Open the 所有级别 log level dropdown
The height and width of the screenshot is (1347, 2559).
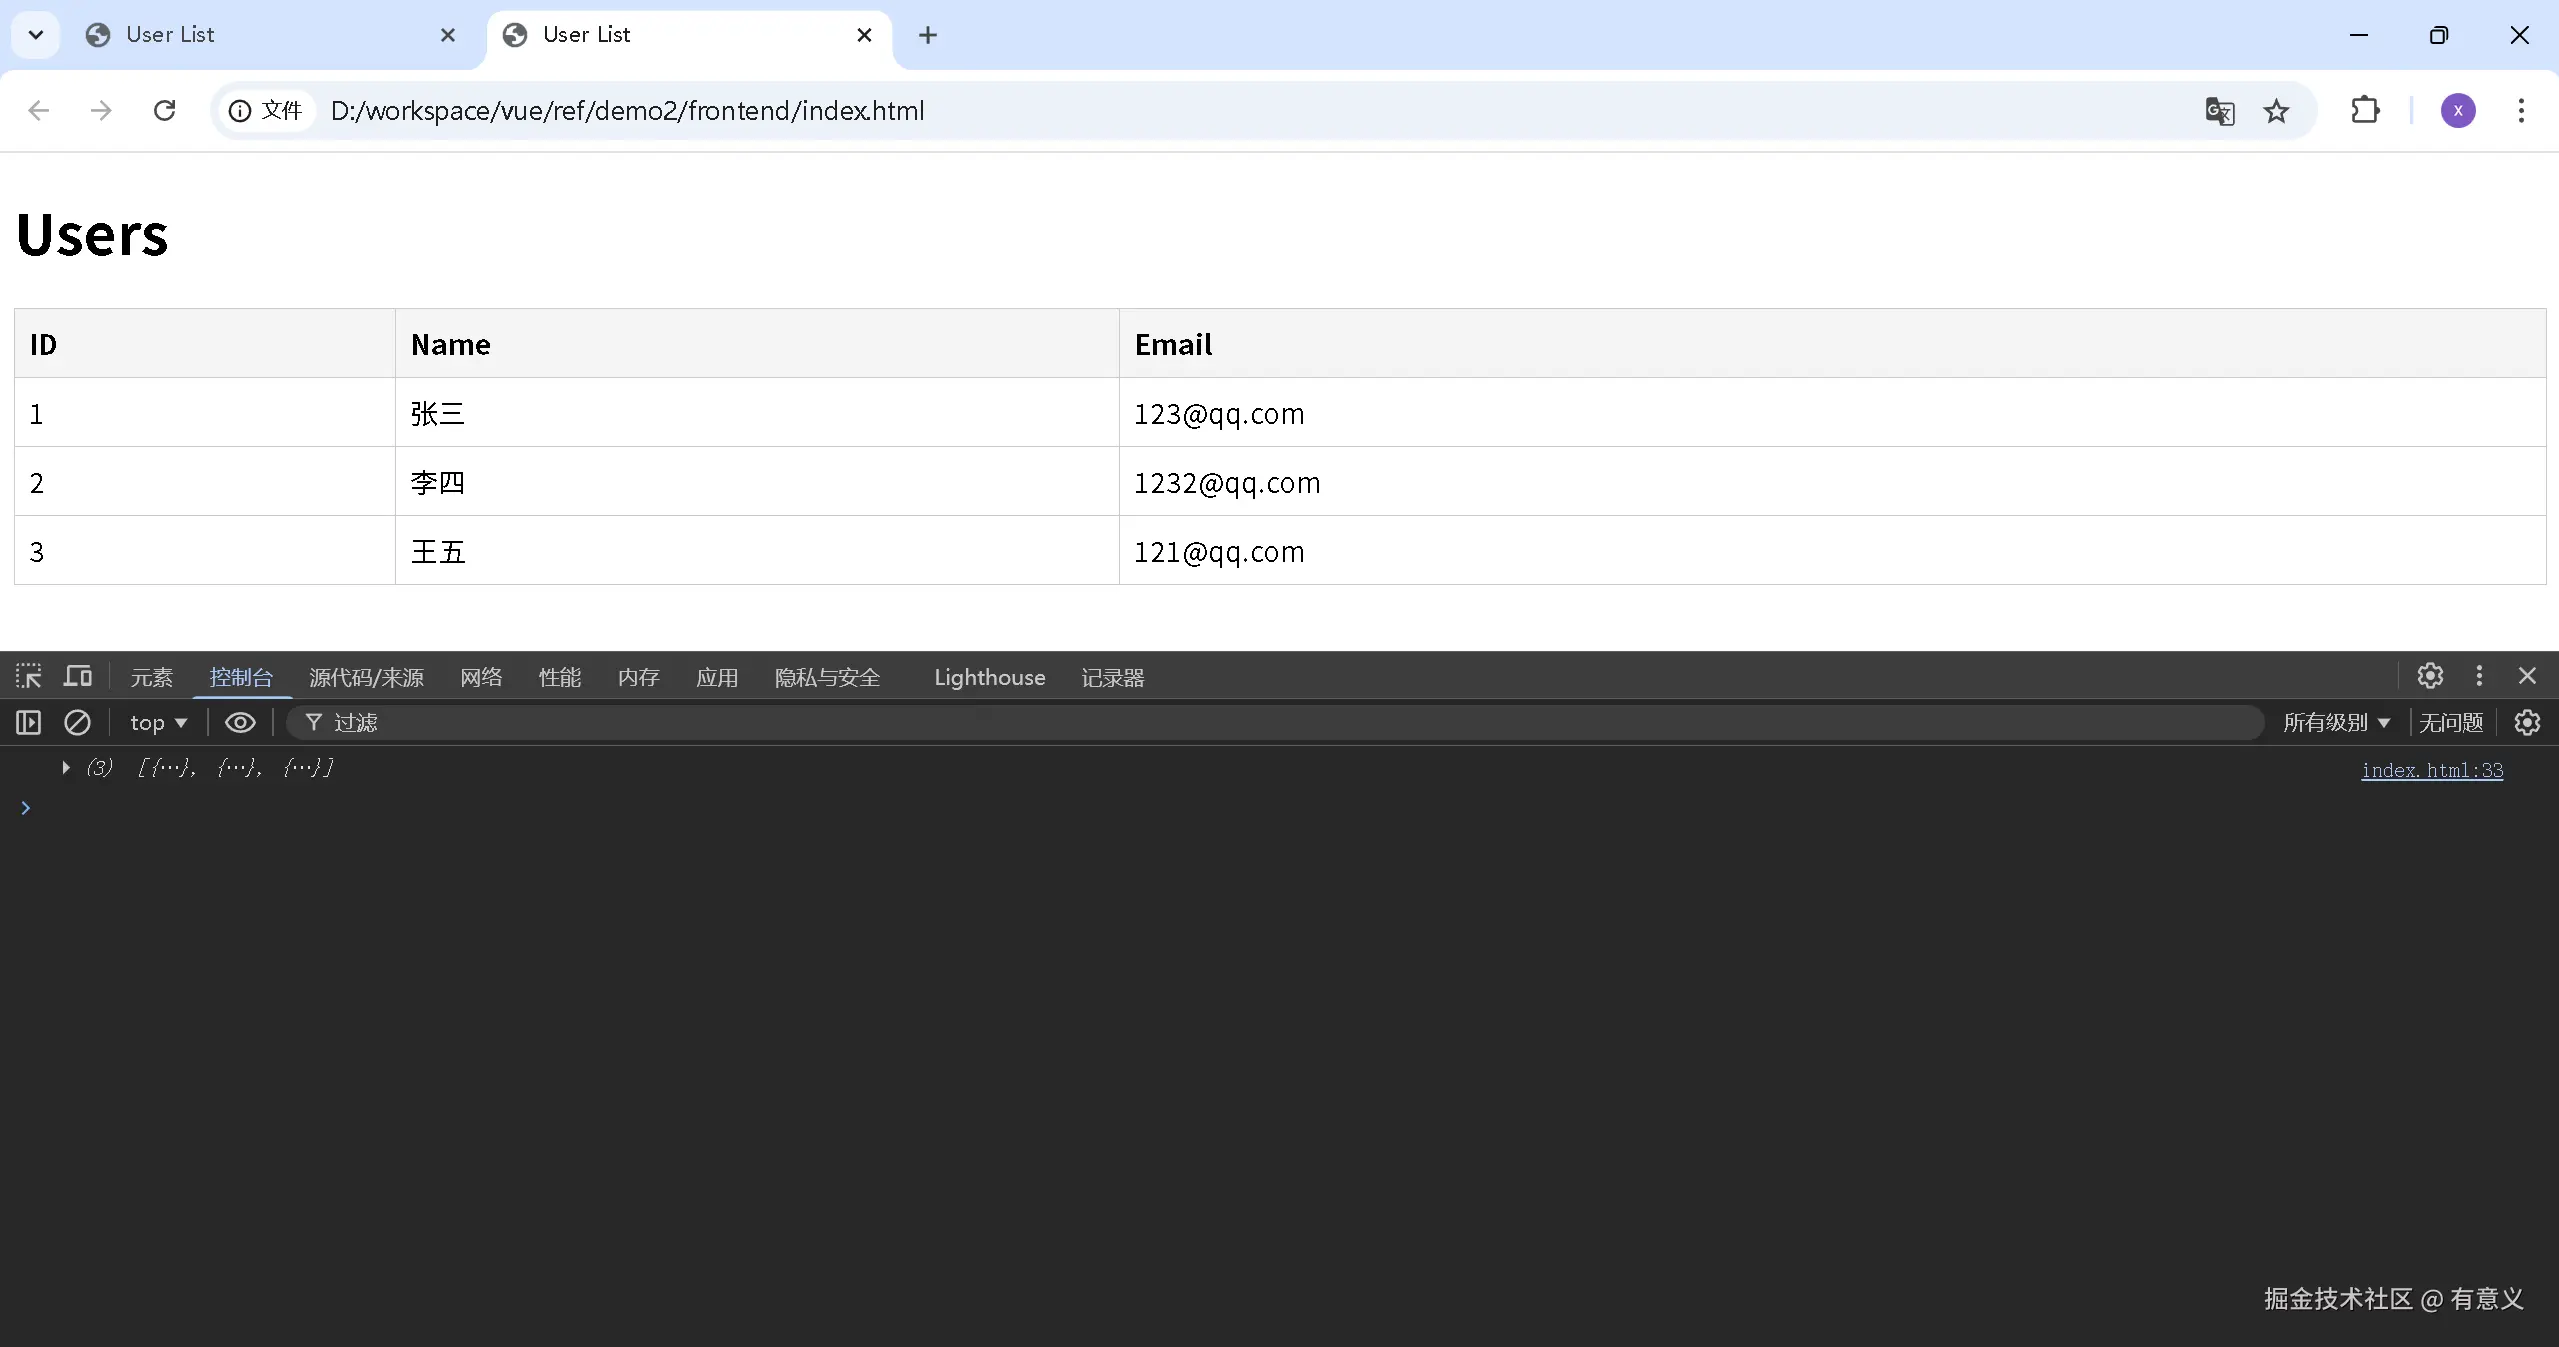coord(2336,722)
